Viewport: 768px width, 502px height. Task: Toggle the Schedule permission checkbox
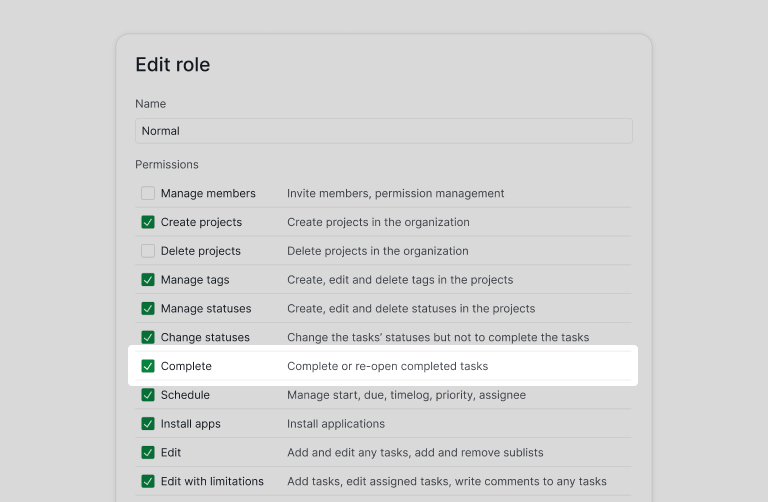coord(148,395)
